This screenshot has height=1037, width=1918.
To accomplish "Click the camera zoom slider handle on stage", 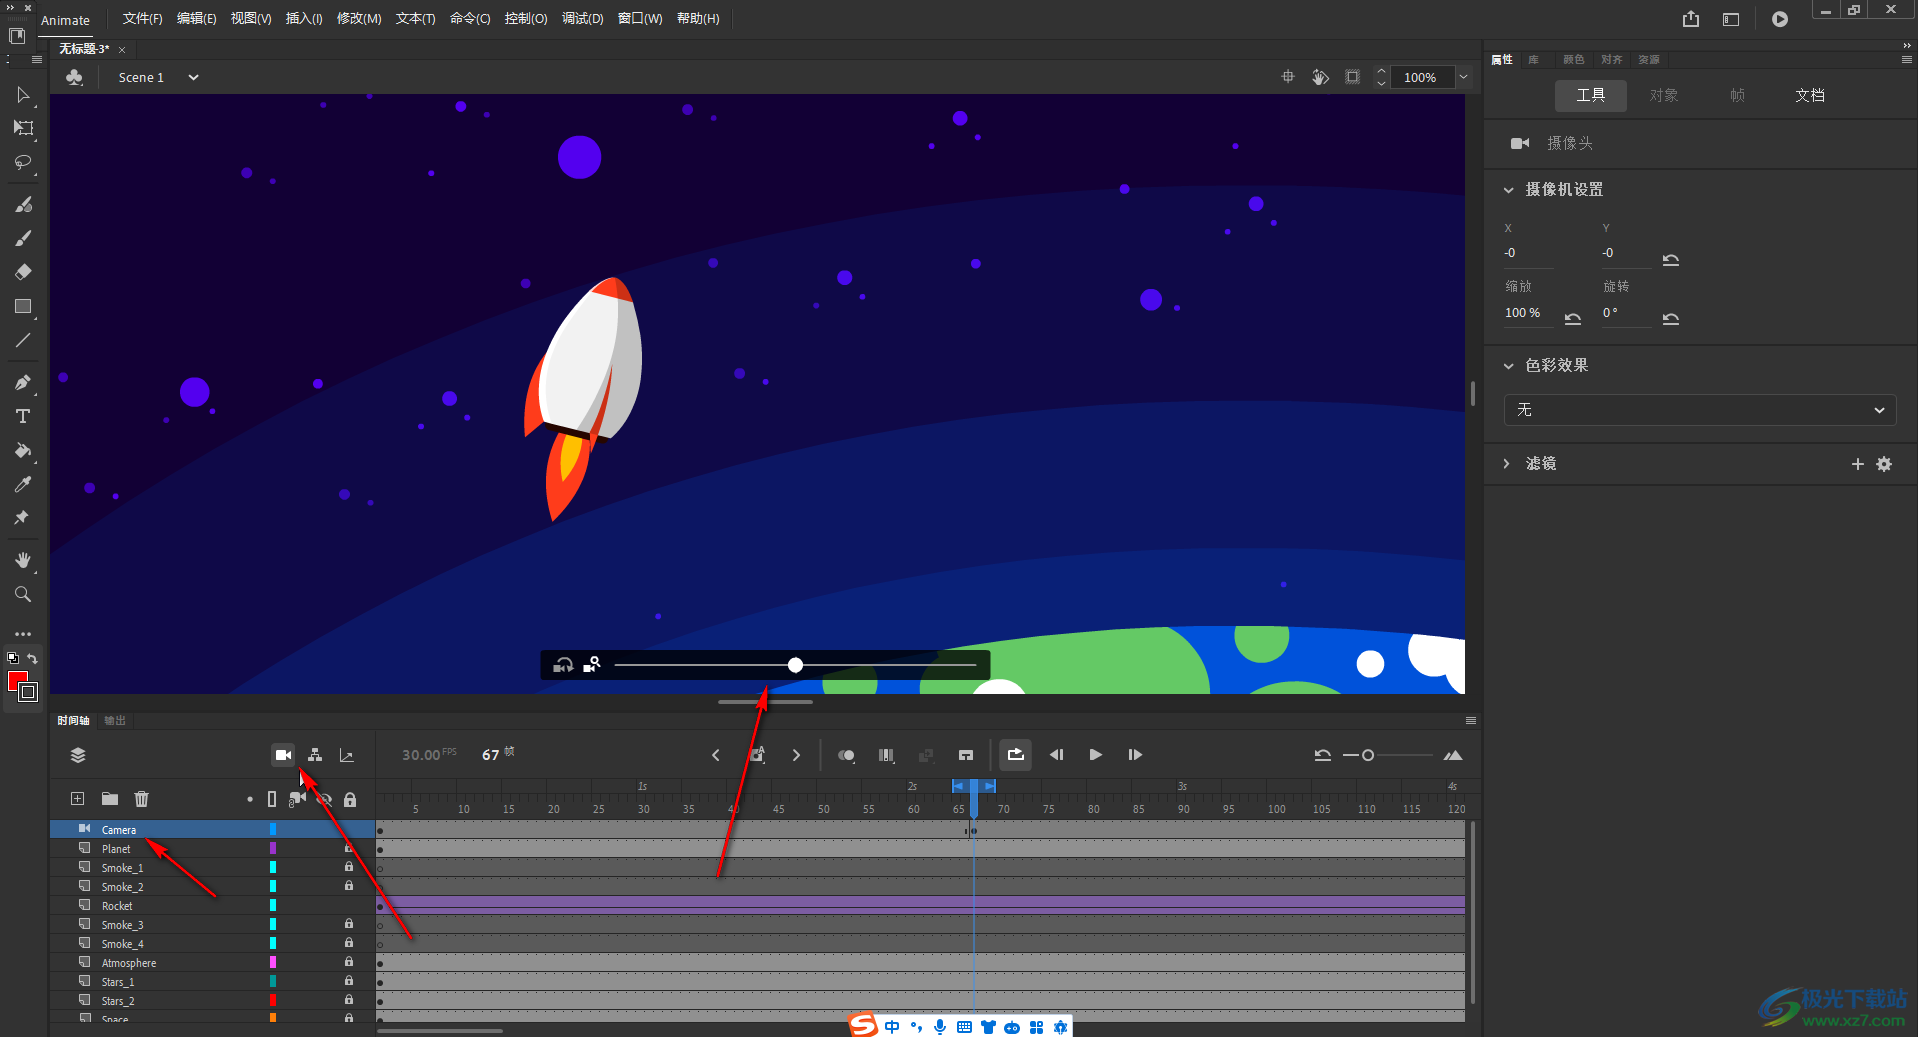I will point(795,665).
